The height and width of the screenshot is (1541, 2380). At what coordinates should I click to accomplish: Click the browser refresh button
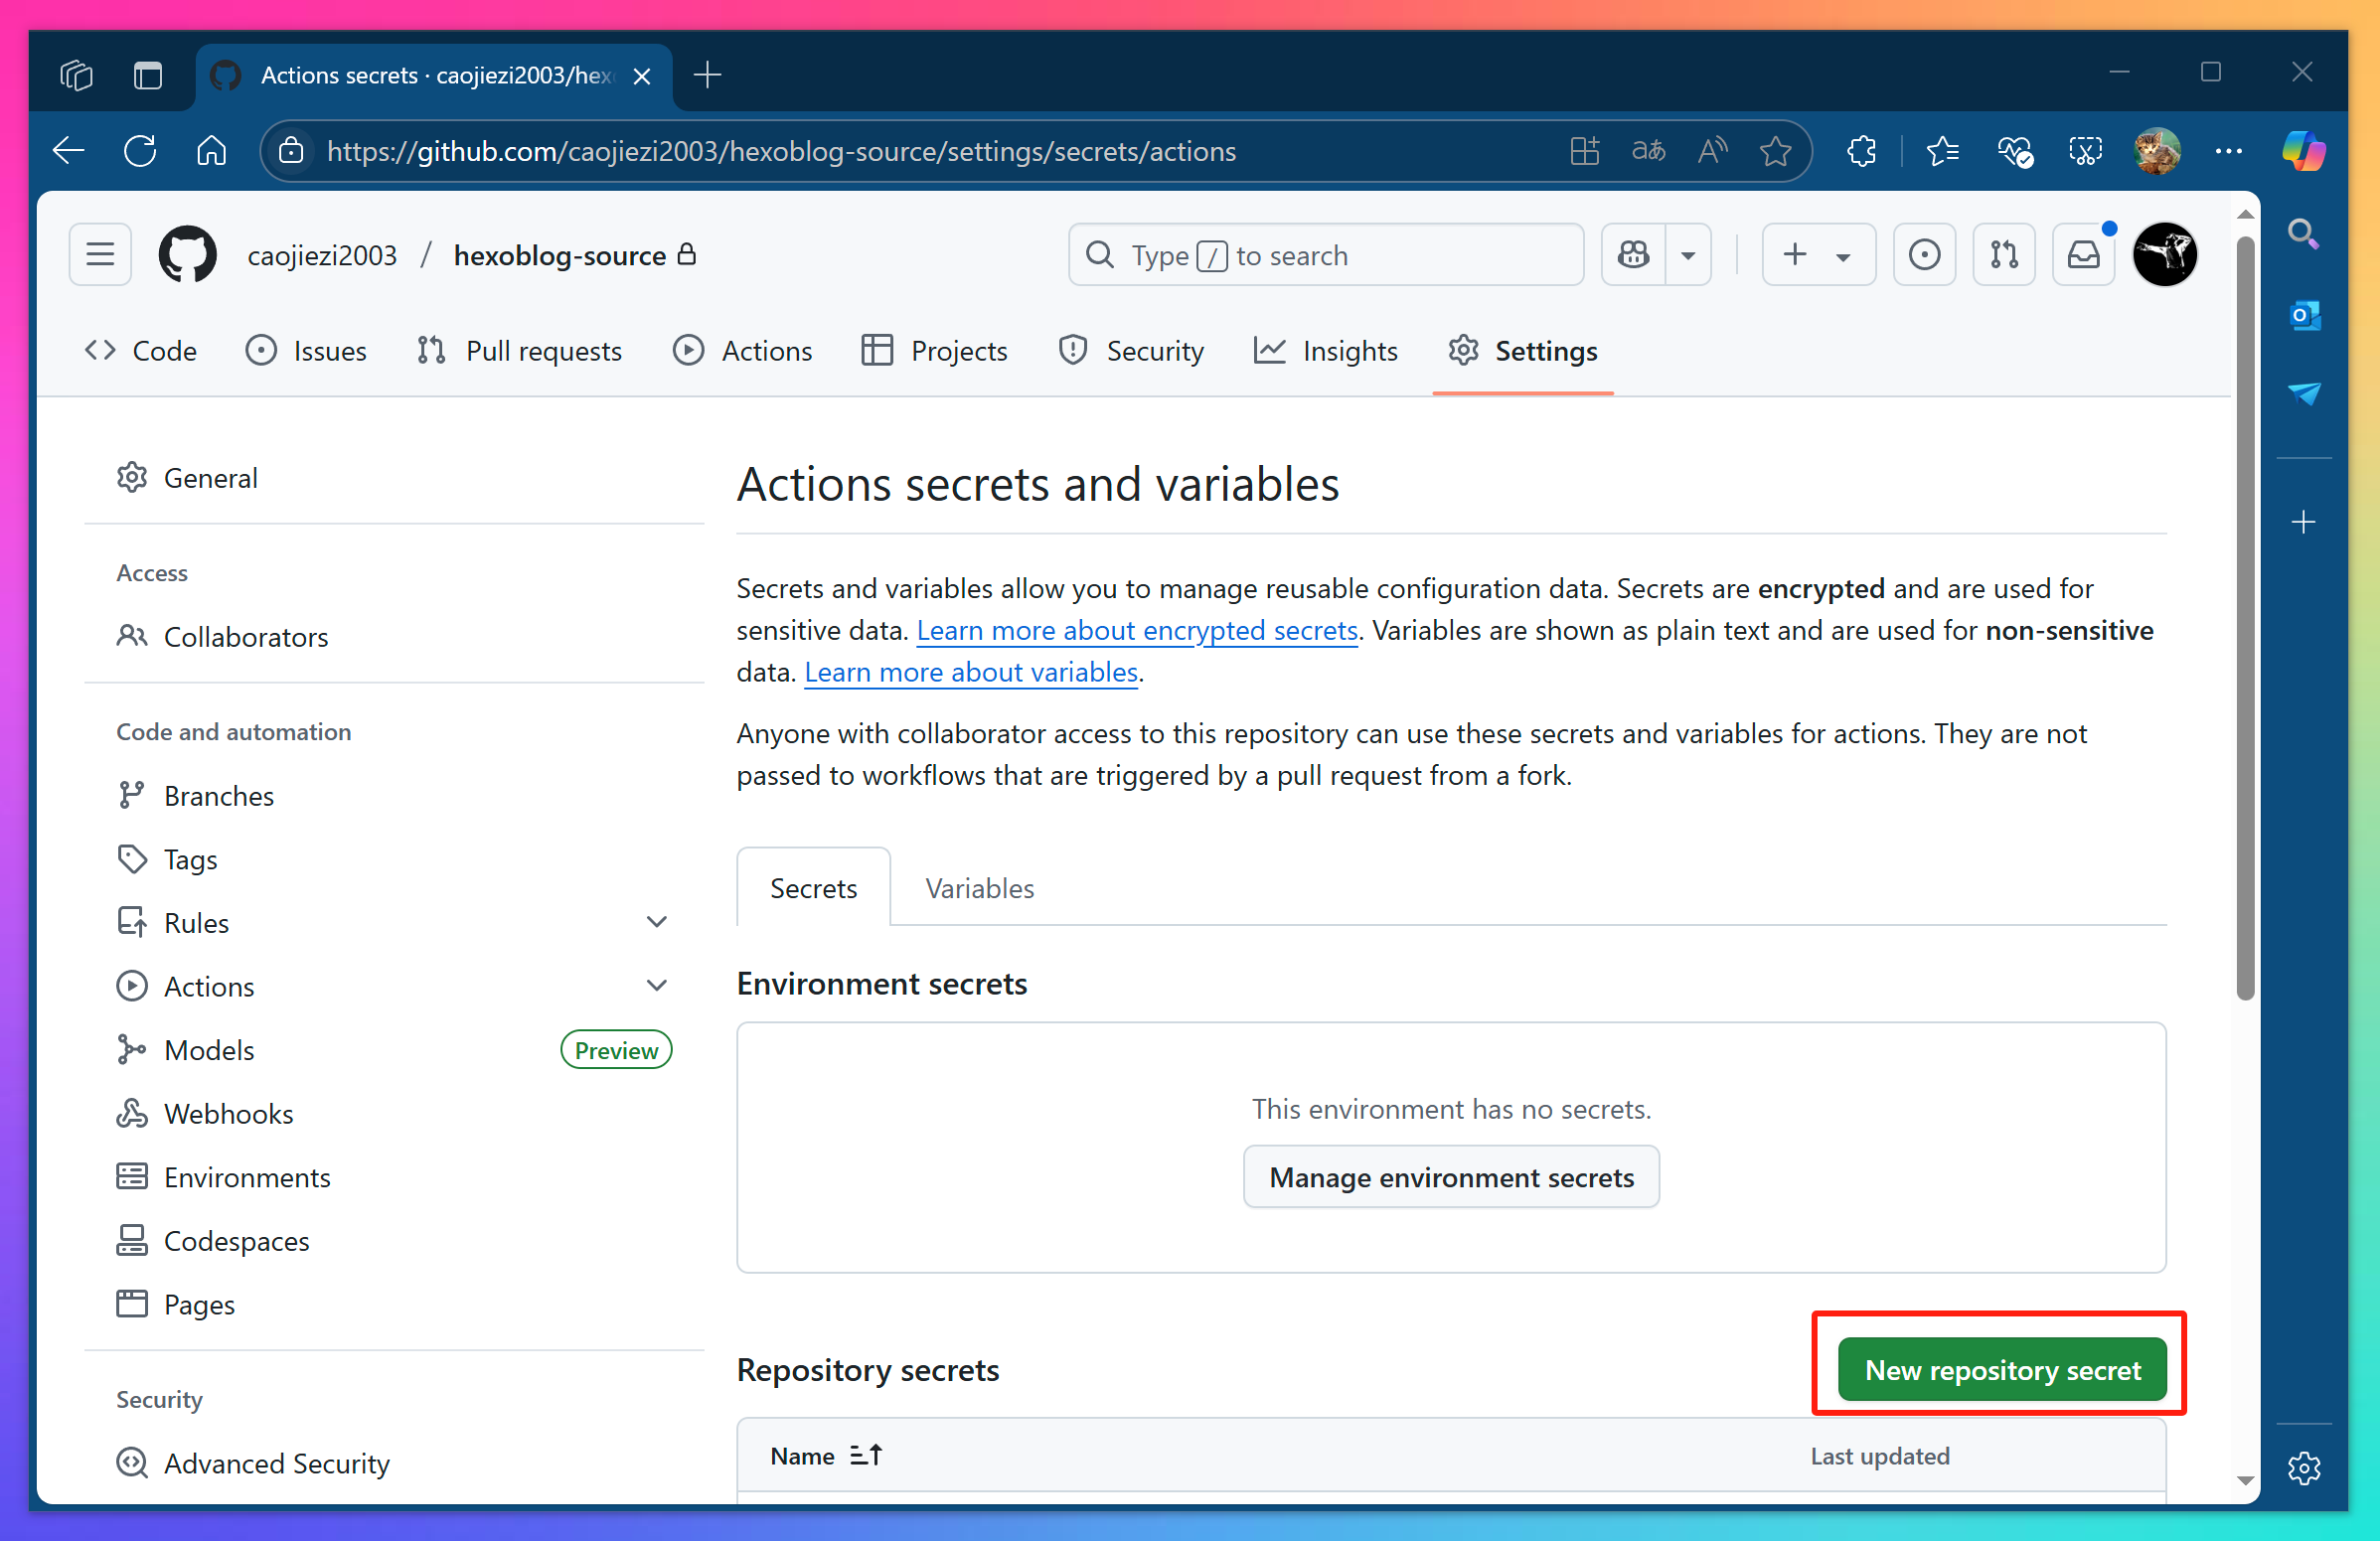tap(140, 151)
